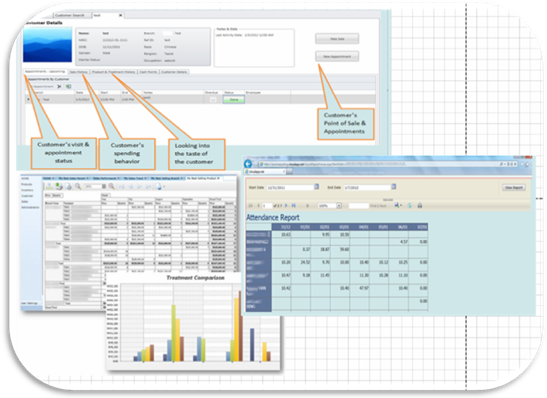Click the View Report button
The height and width of the screenshot is (398, 547).
coord(514,187)
